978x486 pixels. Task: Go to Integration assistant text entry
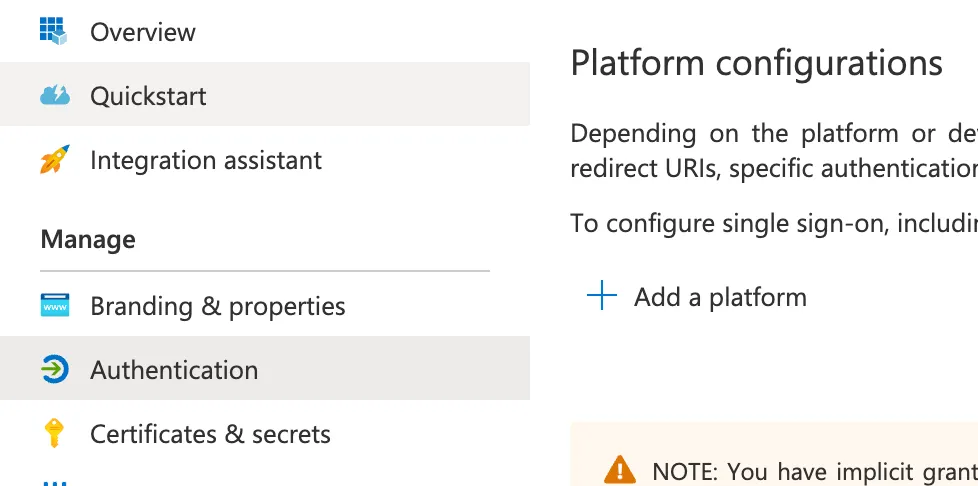click(x=206, y=160)
